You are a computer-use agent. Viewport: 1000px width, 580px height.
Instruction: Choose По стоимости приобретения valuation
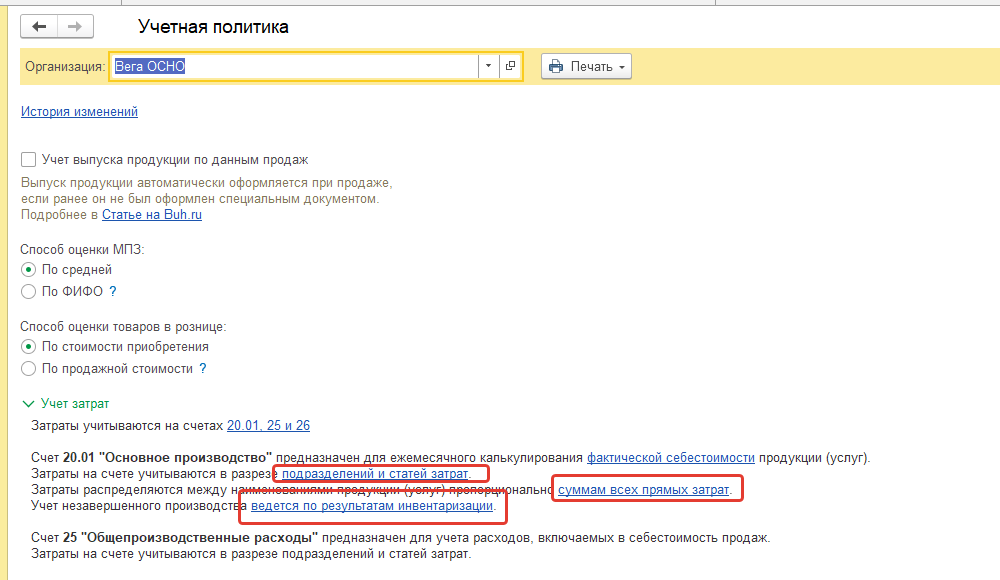29,347
